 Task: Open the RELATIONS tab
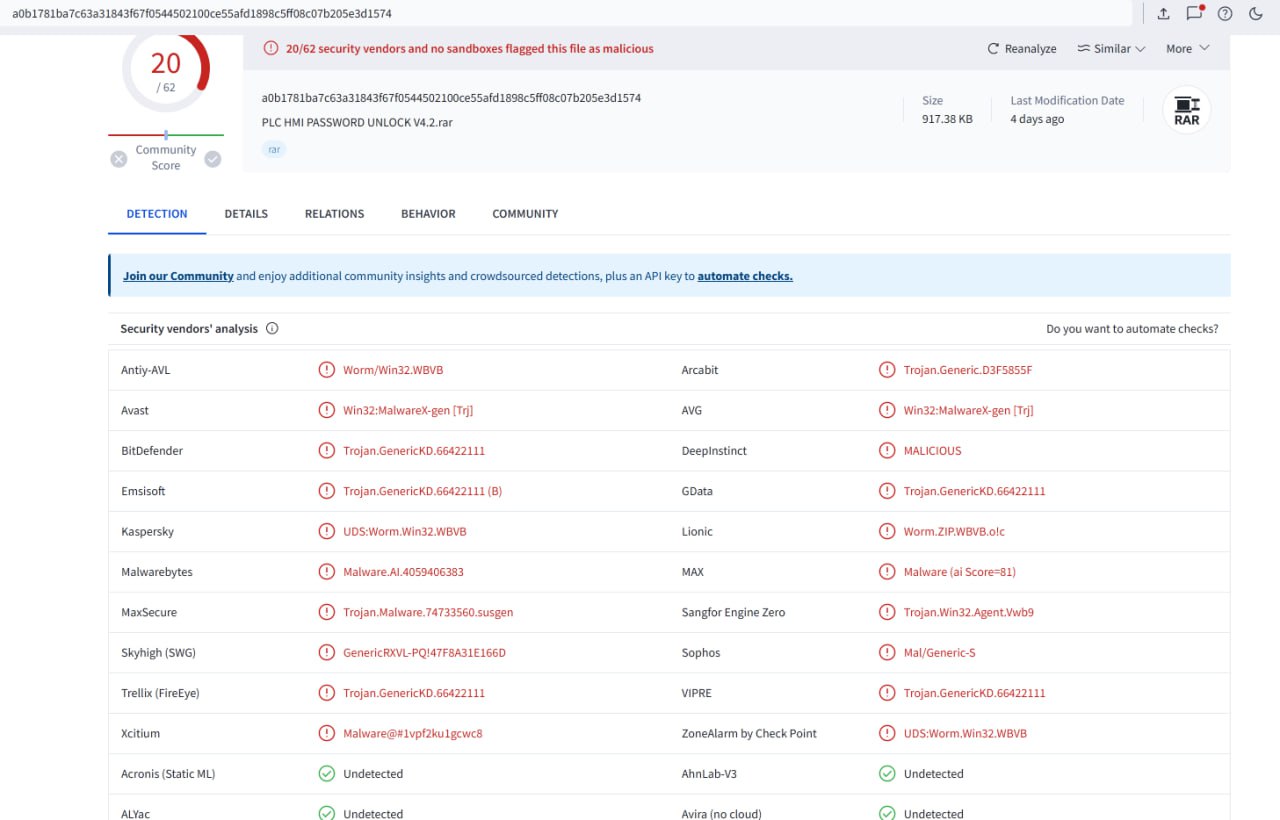point(334,214)
